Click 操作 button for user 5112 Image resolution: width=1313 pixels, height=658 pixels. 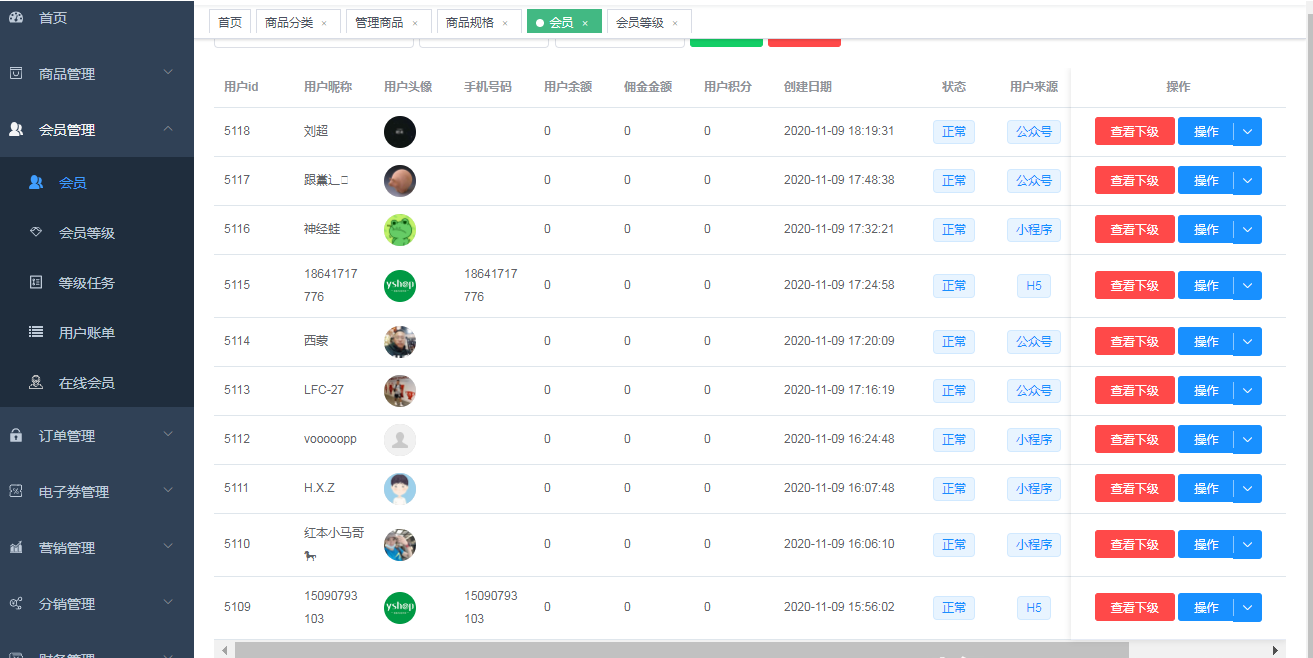(x=1206, y=440)
